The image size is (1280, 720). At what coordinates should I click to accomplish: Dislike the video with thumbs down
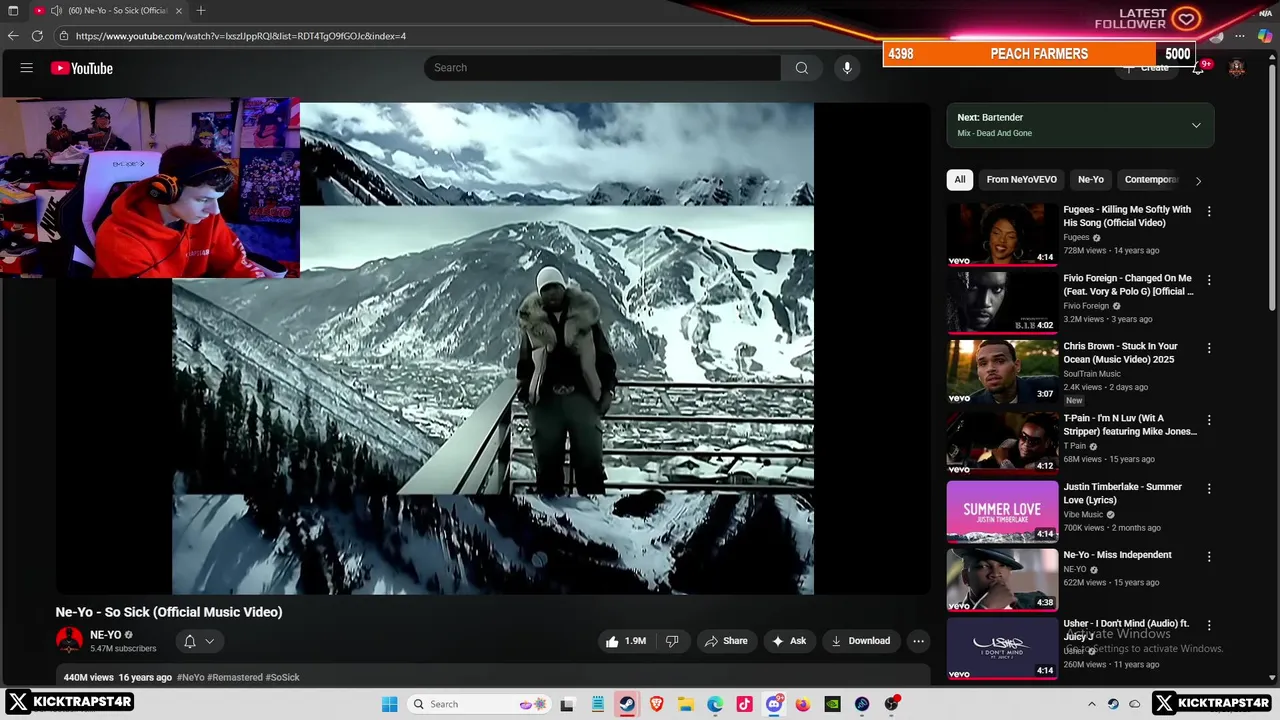[672, 641]
